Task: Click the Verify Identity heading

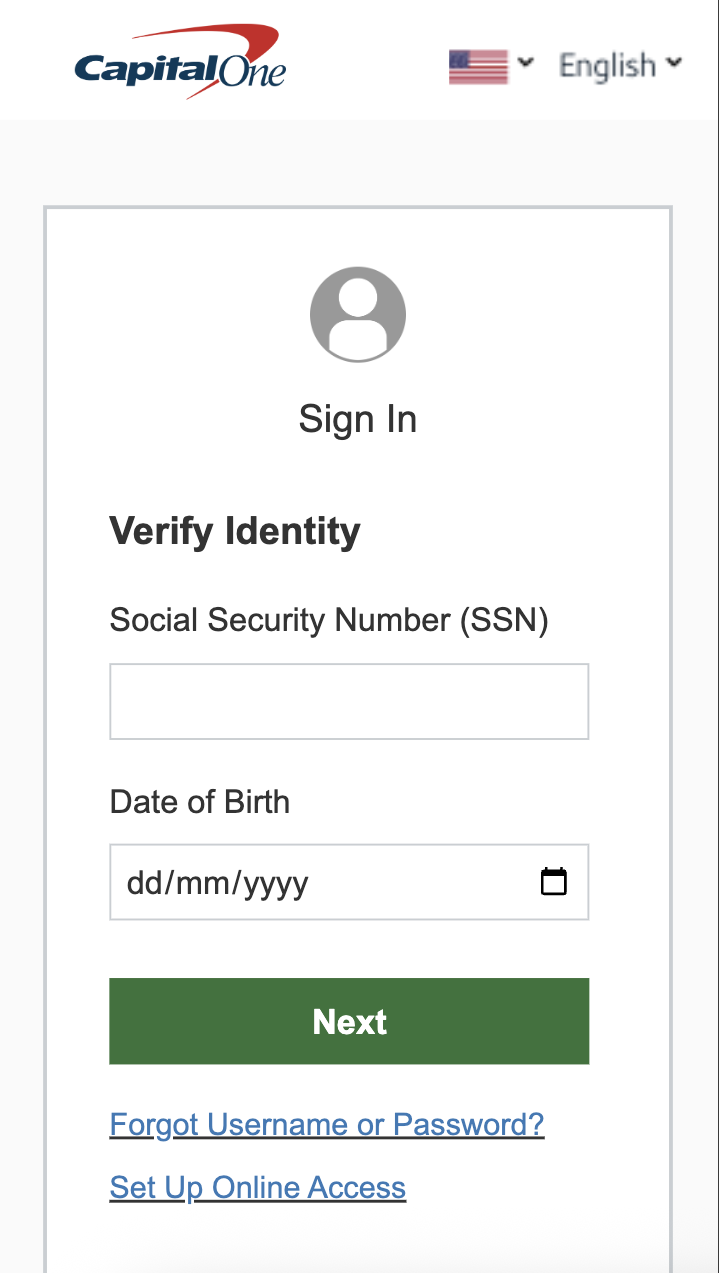Action: pyautogui.click(x=235, y=531)
